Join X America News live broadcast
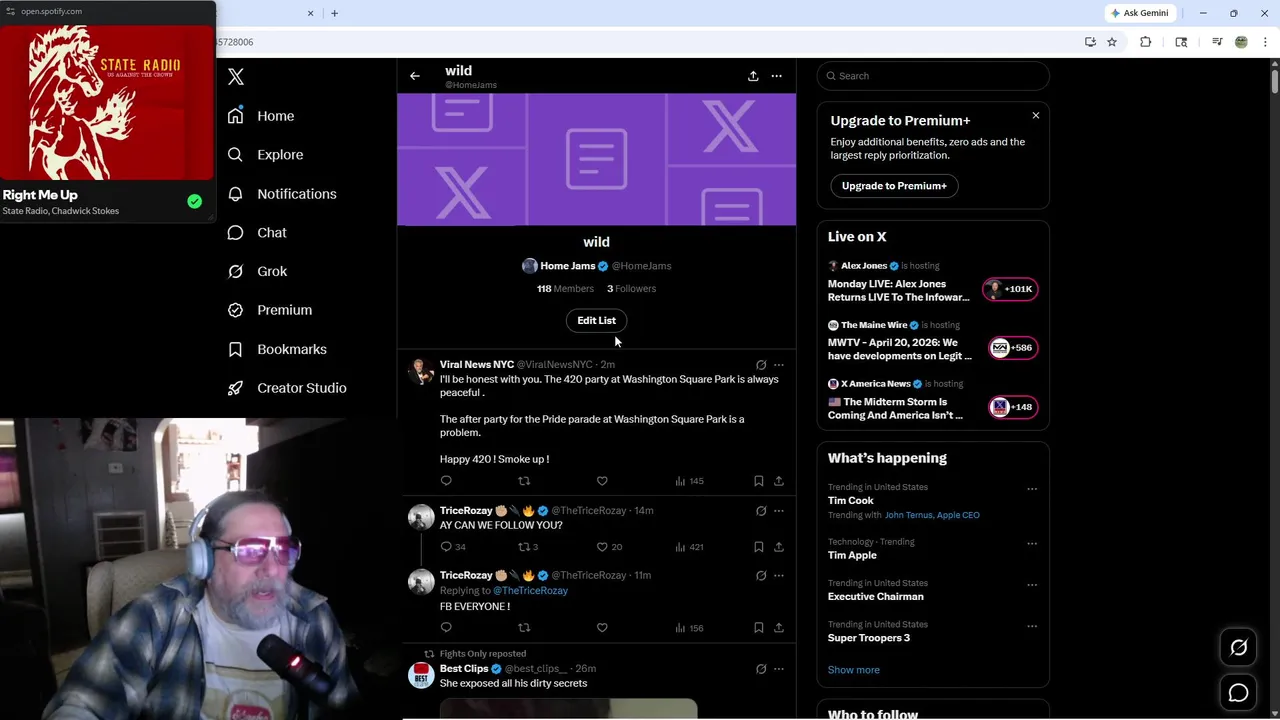The image size is (1280, 720). pyautogui.click(x=1012, y=407)
